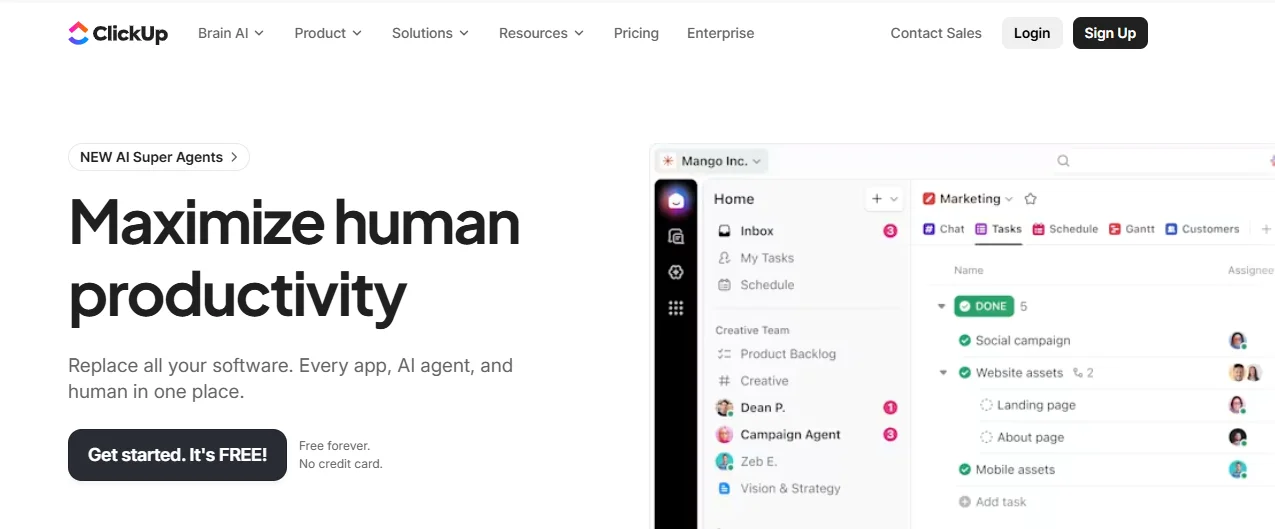1275x529 pixels.
Task: Click the Dean P. notification badge
Action: pyautogui.click(x=890, y=408)
